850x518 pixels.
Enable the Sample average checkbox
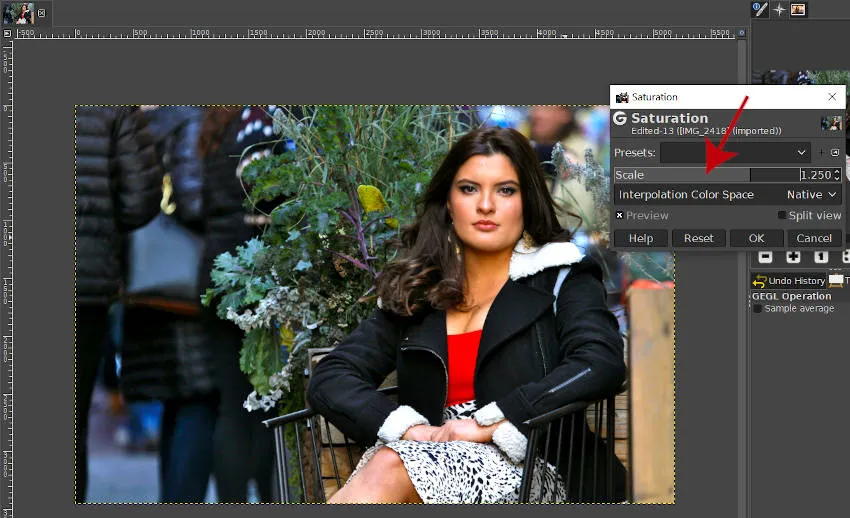click(x=757, y=309)
